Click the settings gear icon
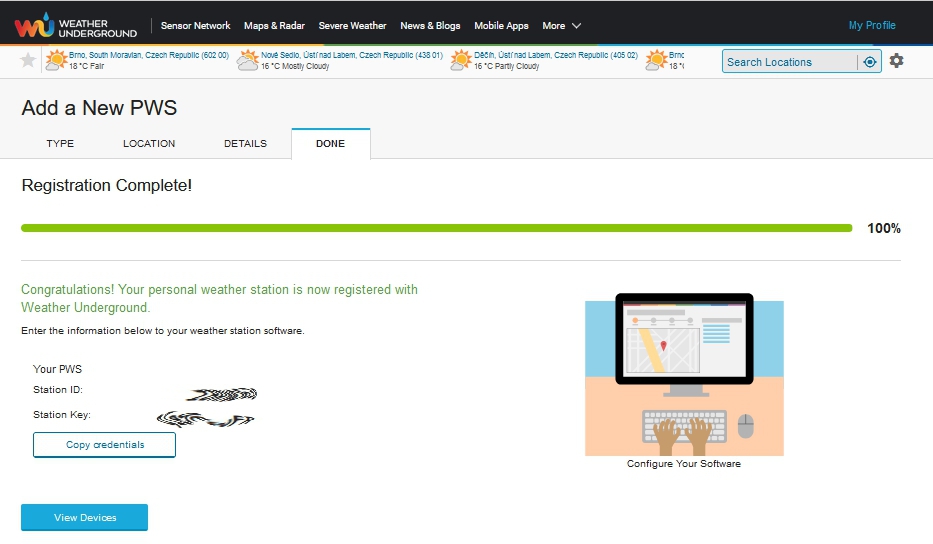 click(x=896, y=61)
